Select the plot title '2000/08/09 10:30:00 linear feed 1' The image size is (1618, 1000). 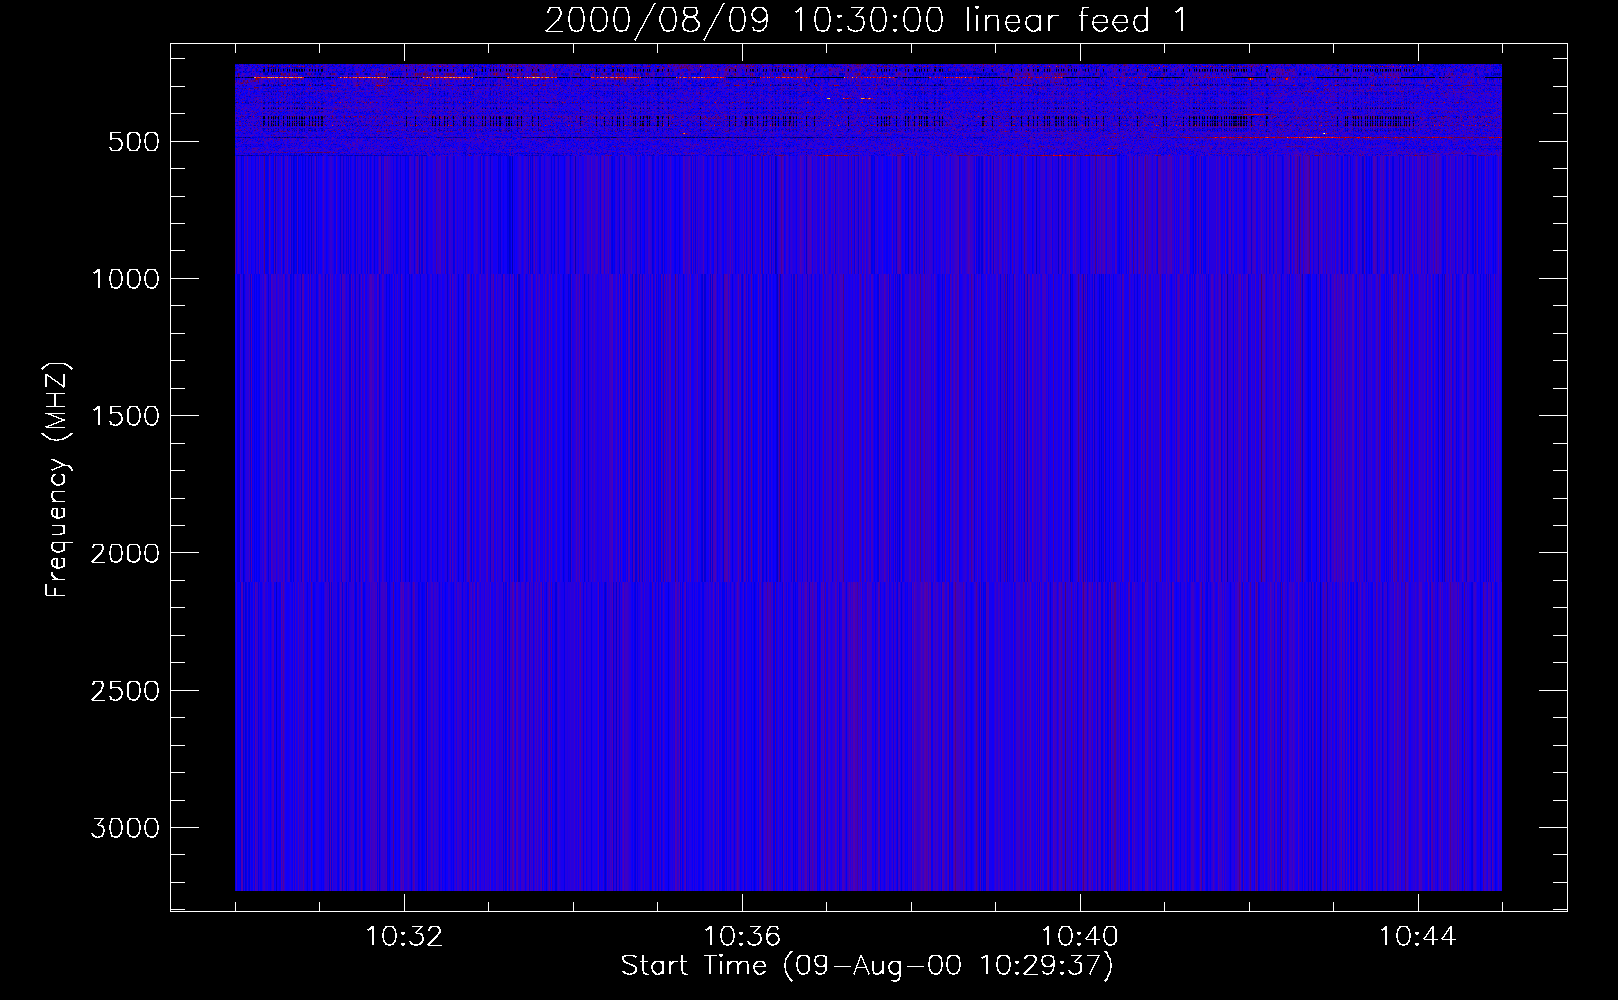click(x=866, y=20)
